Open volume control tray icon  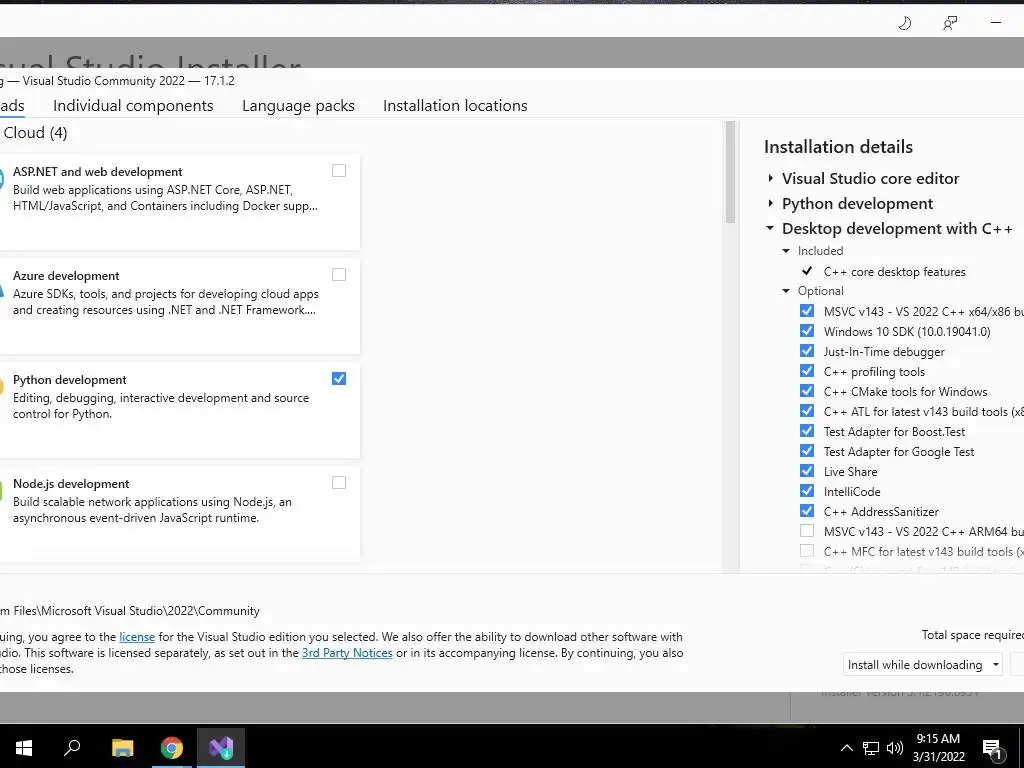pos(895,748)
